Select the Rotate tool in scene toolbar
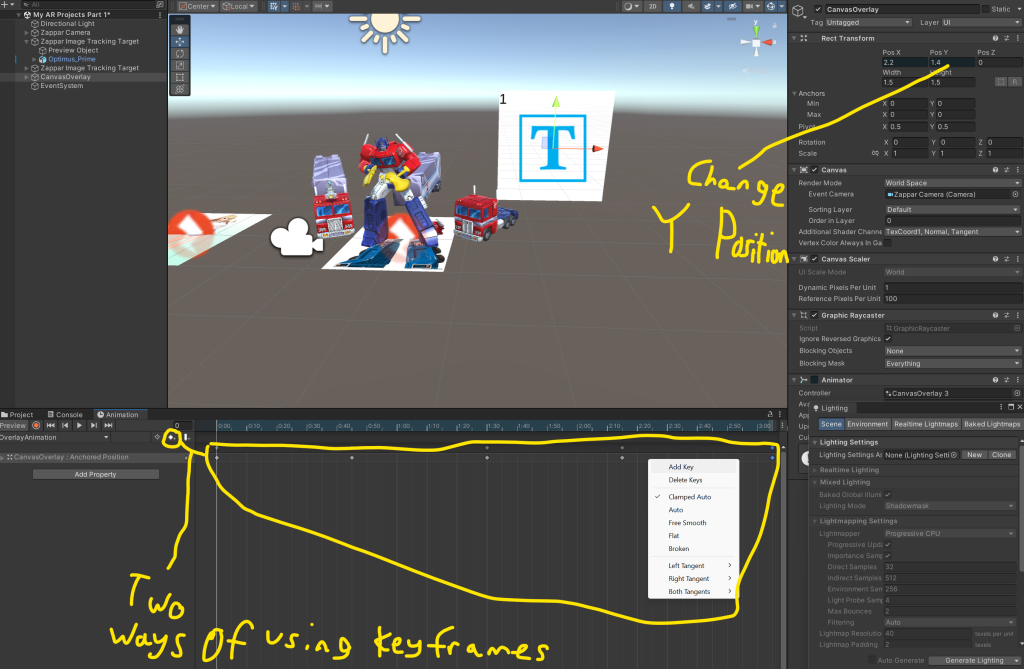The width and height of the screenshot is (1024, 669). point(180,53)
